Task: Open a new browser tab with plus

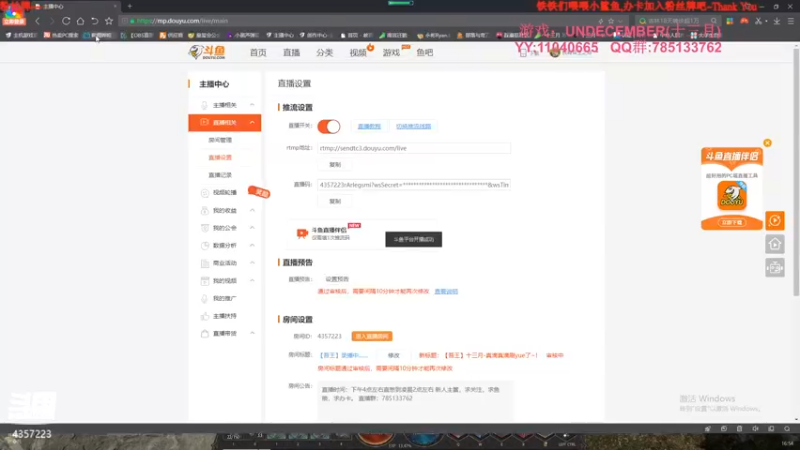Action: pyautogui.click(x=130, y=6)
